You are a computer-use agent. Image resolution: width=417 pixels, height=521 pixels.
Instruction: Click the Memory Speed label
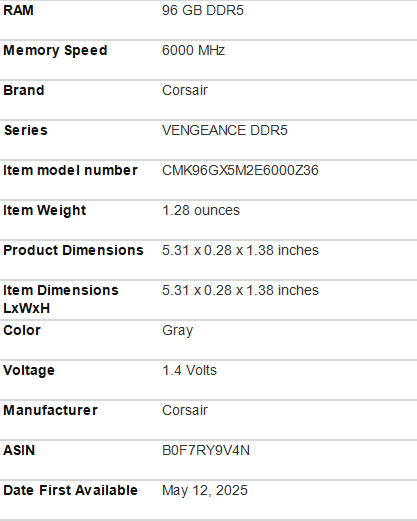55,51
